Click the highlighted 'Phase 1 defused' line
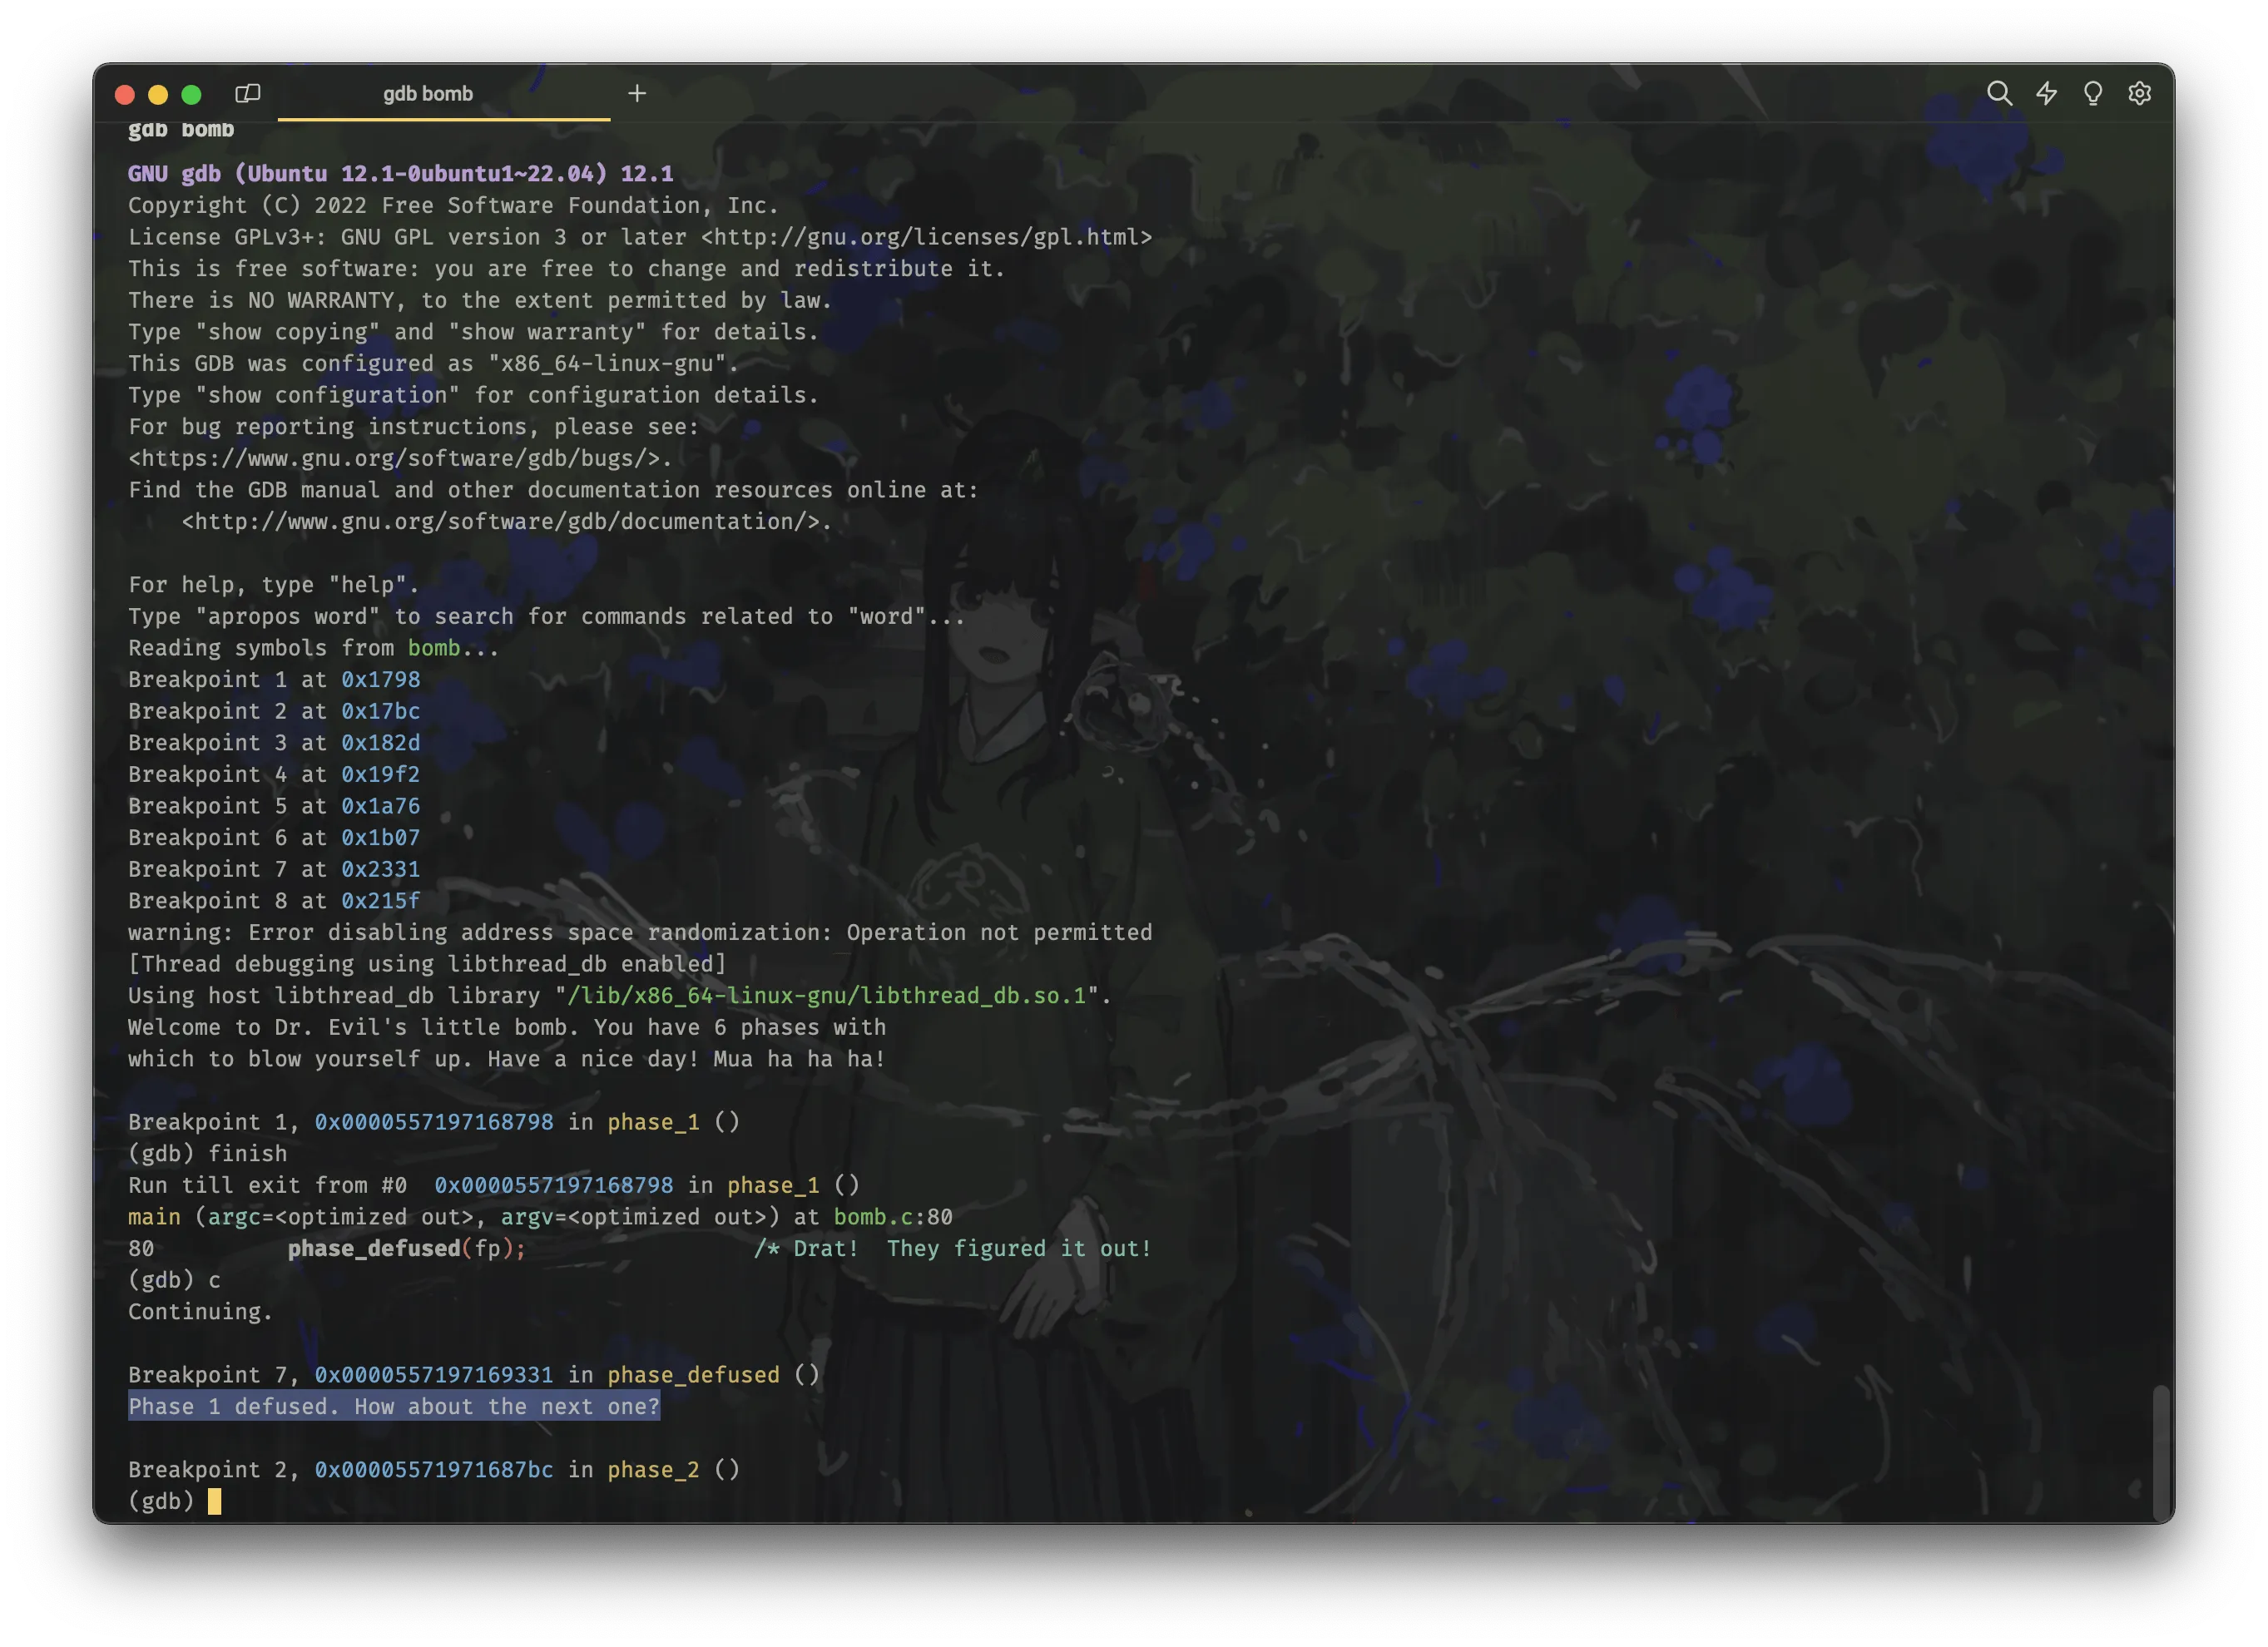The height and width of the screenshot is (1647, 2268). [x=394, y=1406]
